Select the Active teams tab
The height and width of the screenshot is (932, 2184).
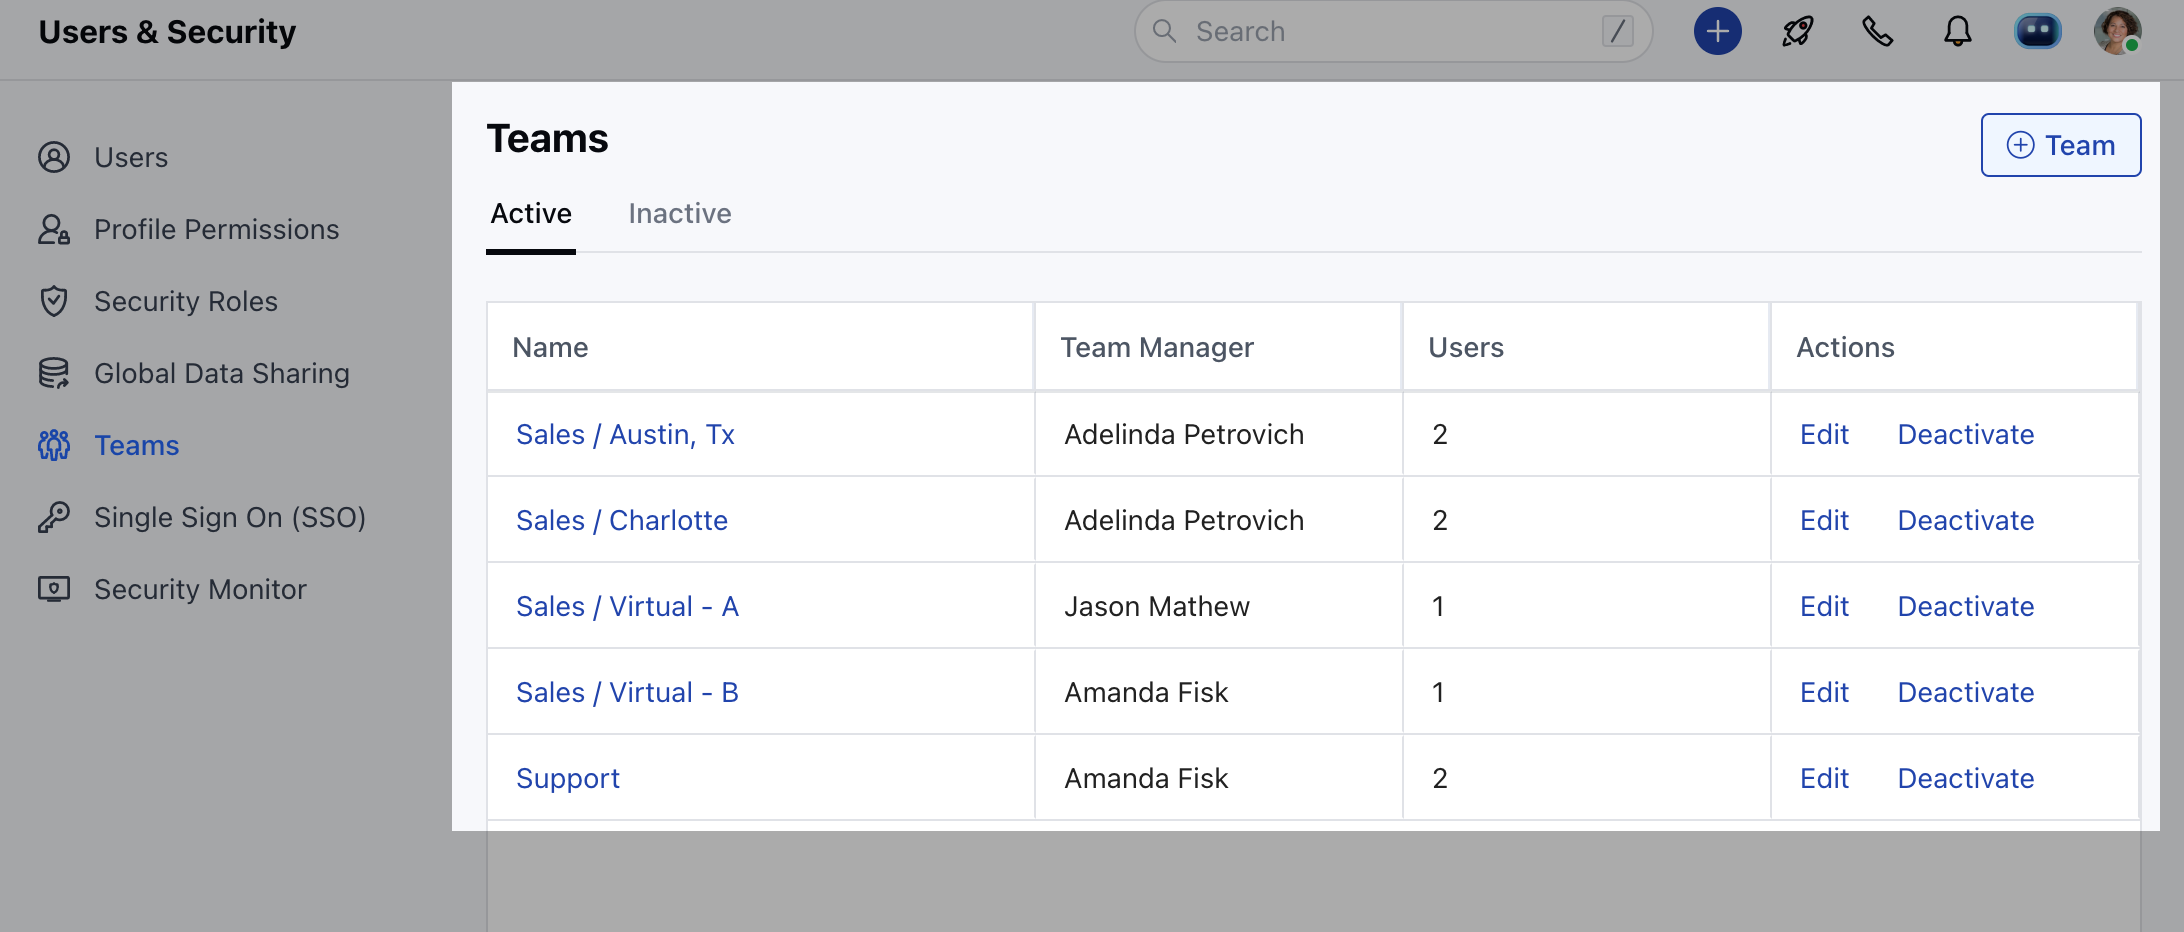[531, 213]
